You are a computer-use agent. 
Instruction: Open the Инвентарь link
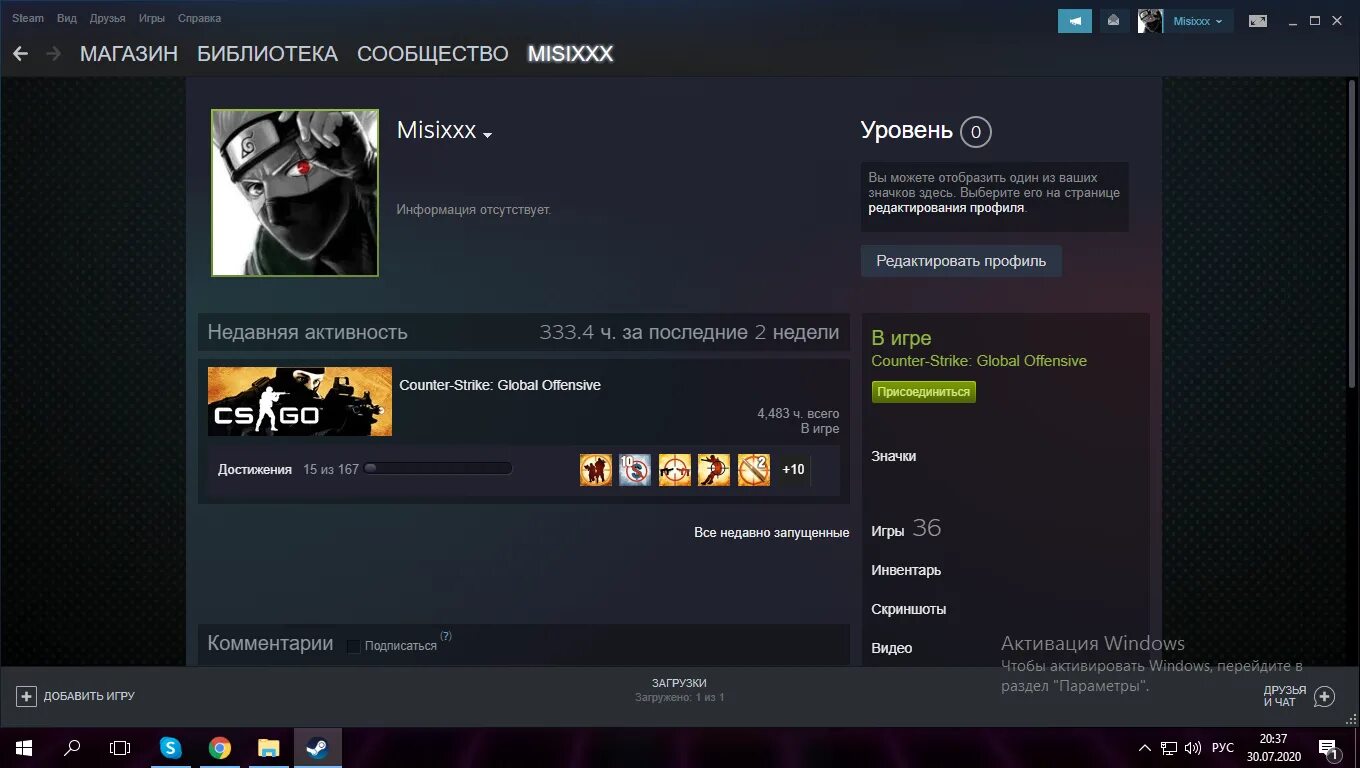pyautogui.click(x=906, y=570)
